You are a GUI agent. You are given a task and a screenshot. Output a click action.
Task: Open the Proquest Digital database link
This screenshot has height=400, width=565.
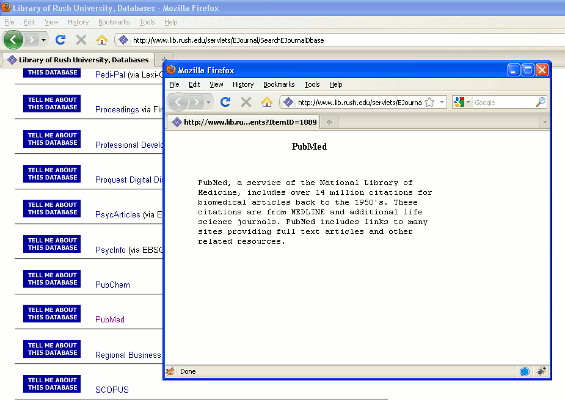pyautogui.click(x=129, y=179)
